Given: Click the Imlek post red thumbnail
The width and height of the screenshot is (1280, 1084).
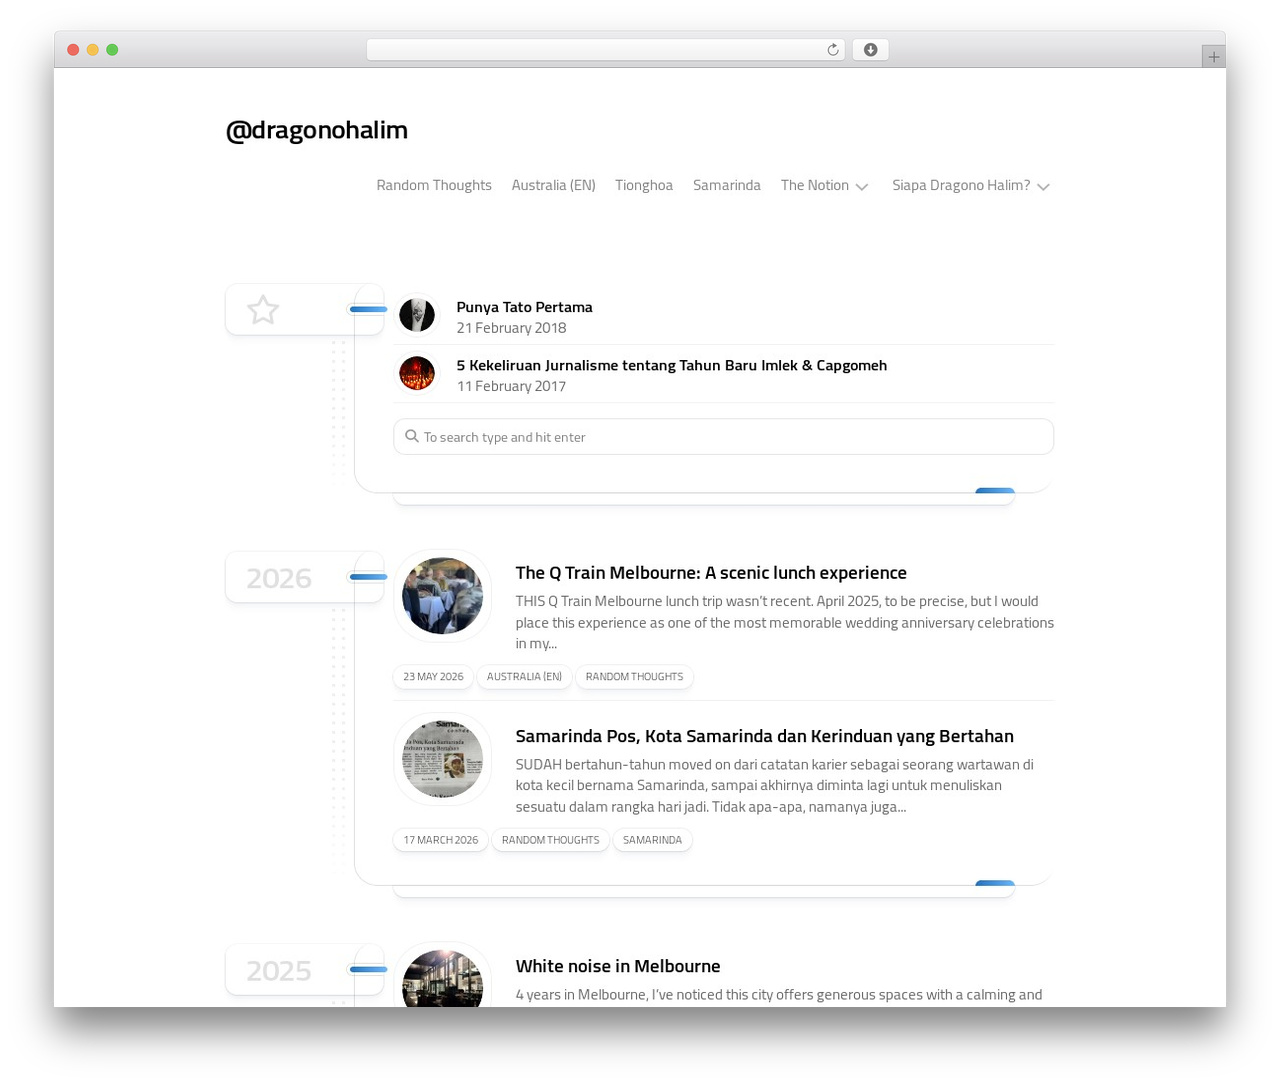Looking at the screenshot, I should click(417, 373).
